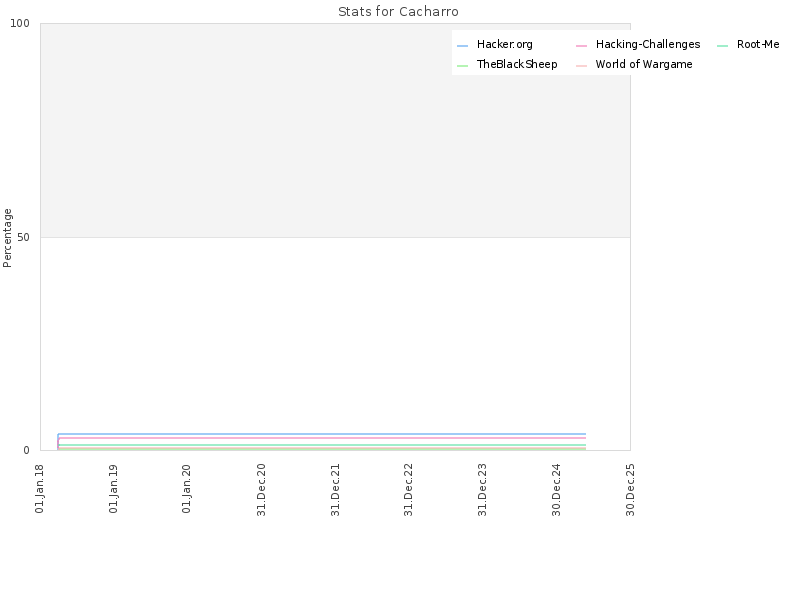Viewport: 800px width, 600px height.
Task: Click the 01.Jan.20 x-axis date label
Action: pyautogui.click(x=187, y=489)
